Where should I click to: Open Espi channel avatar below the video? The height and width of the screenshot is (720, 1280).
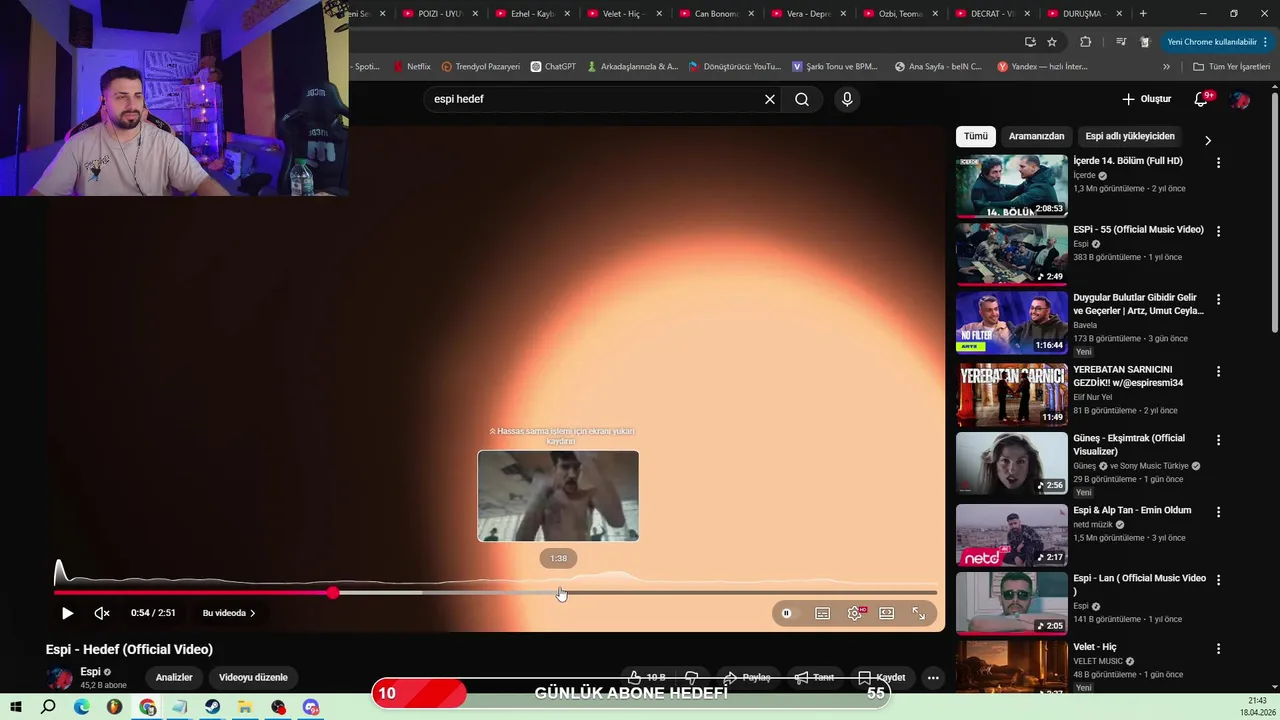coord(60,678)
